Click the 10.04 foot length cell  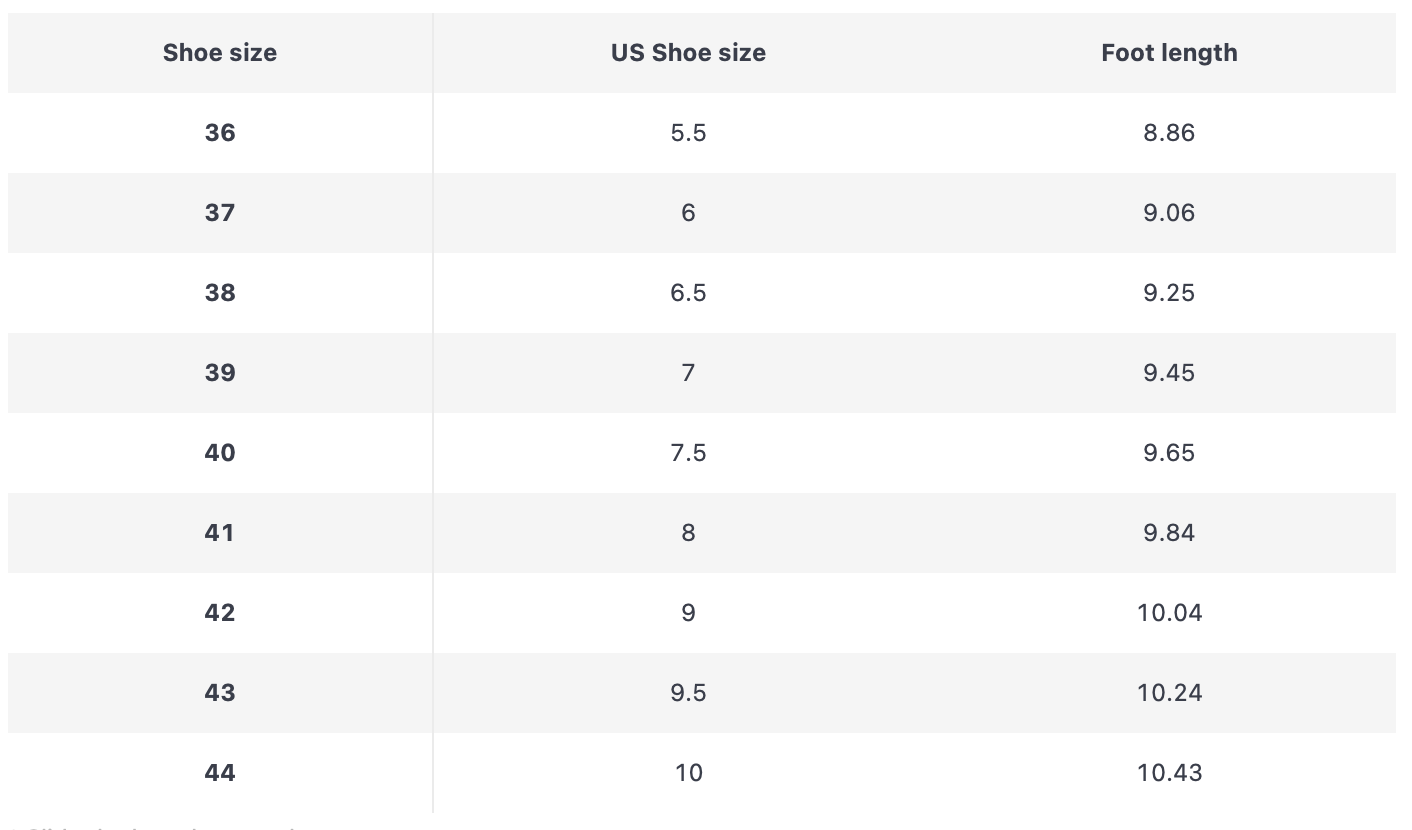[1169, 613]
